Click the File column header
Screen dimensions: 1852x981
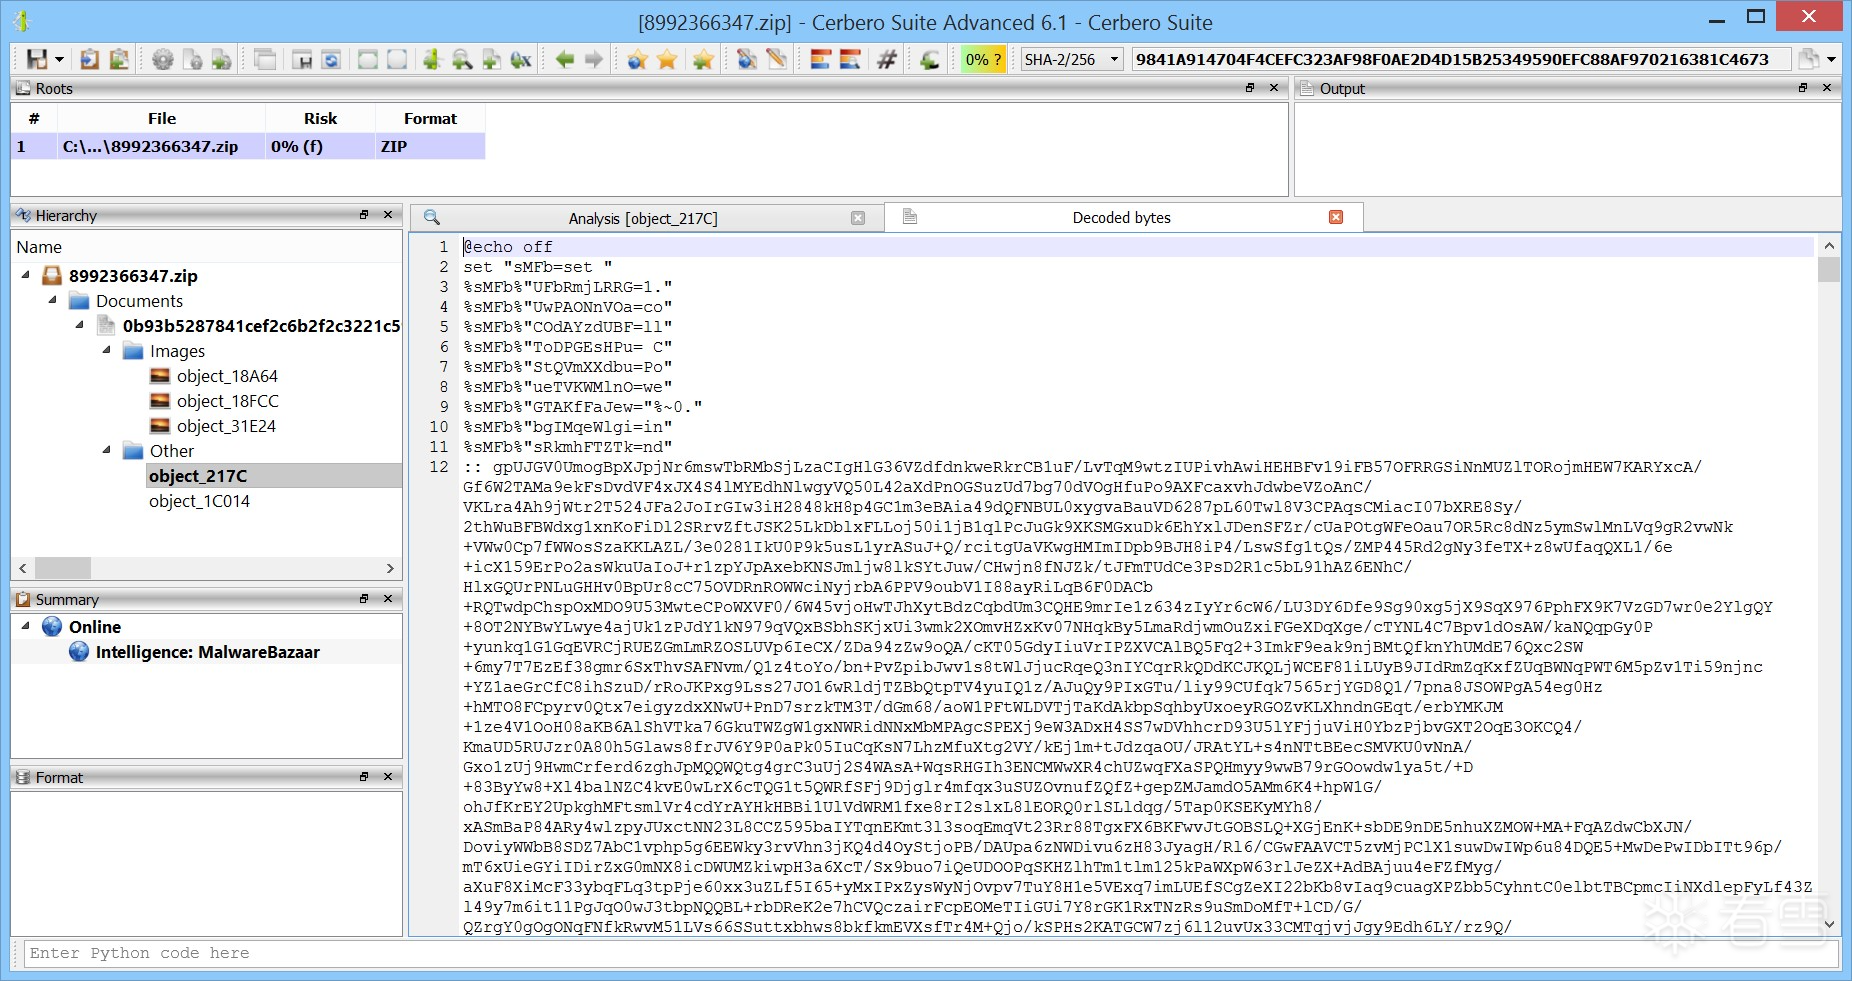coord(161,119)
